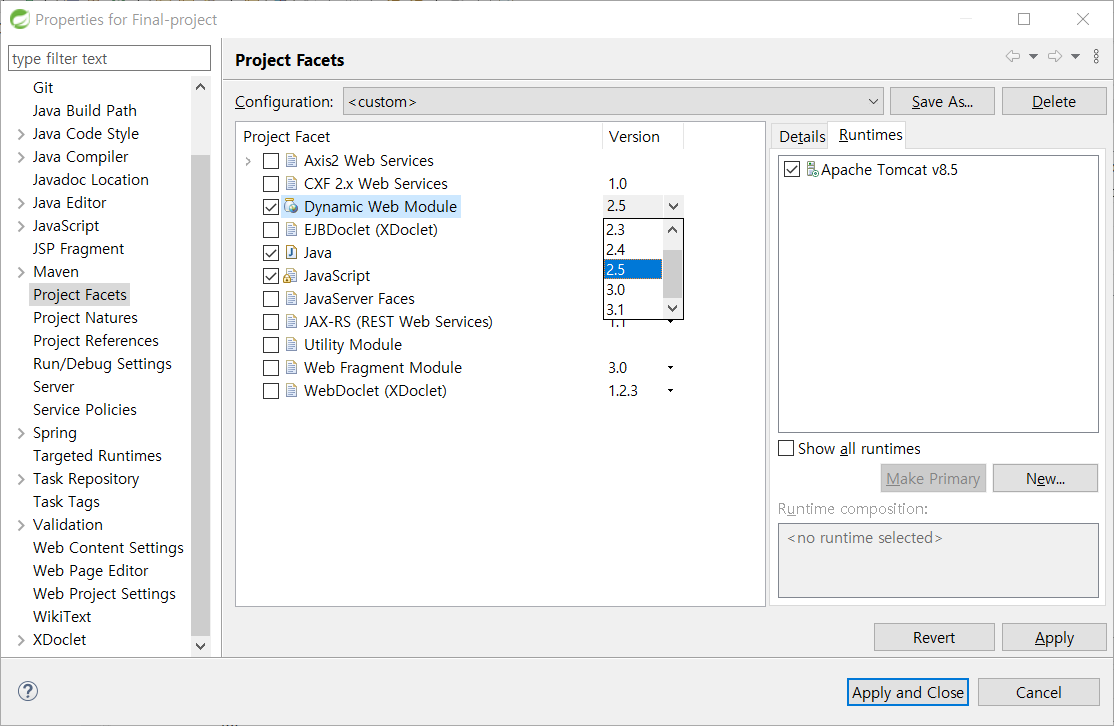Click the Utility Module facet icon
Viewport: 1114px width, 726px height.
[x=291, y=345]
